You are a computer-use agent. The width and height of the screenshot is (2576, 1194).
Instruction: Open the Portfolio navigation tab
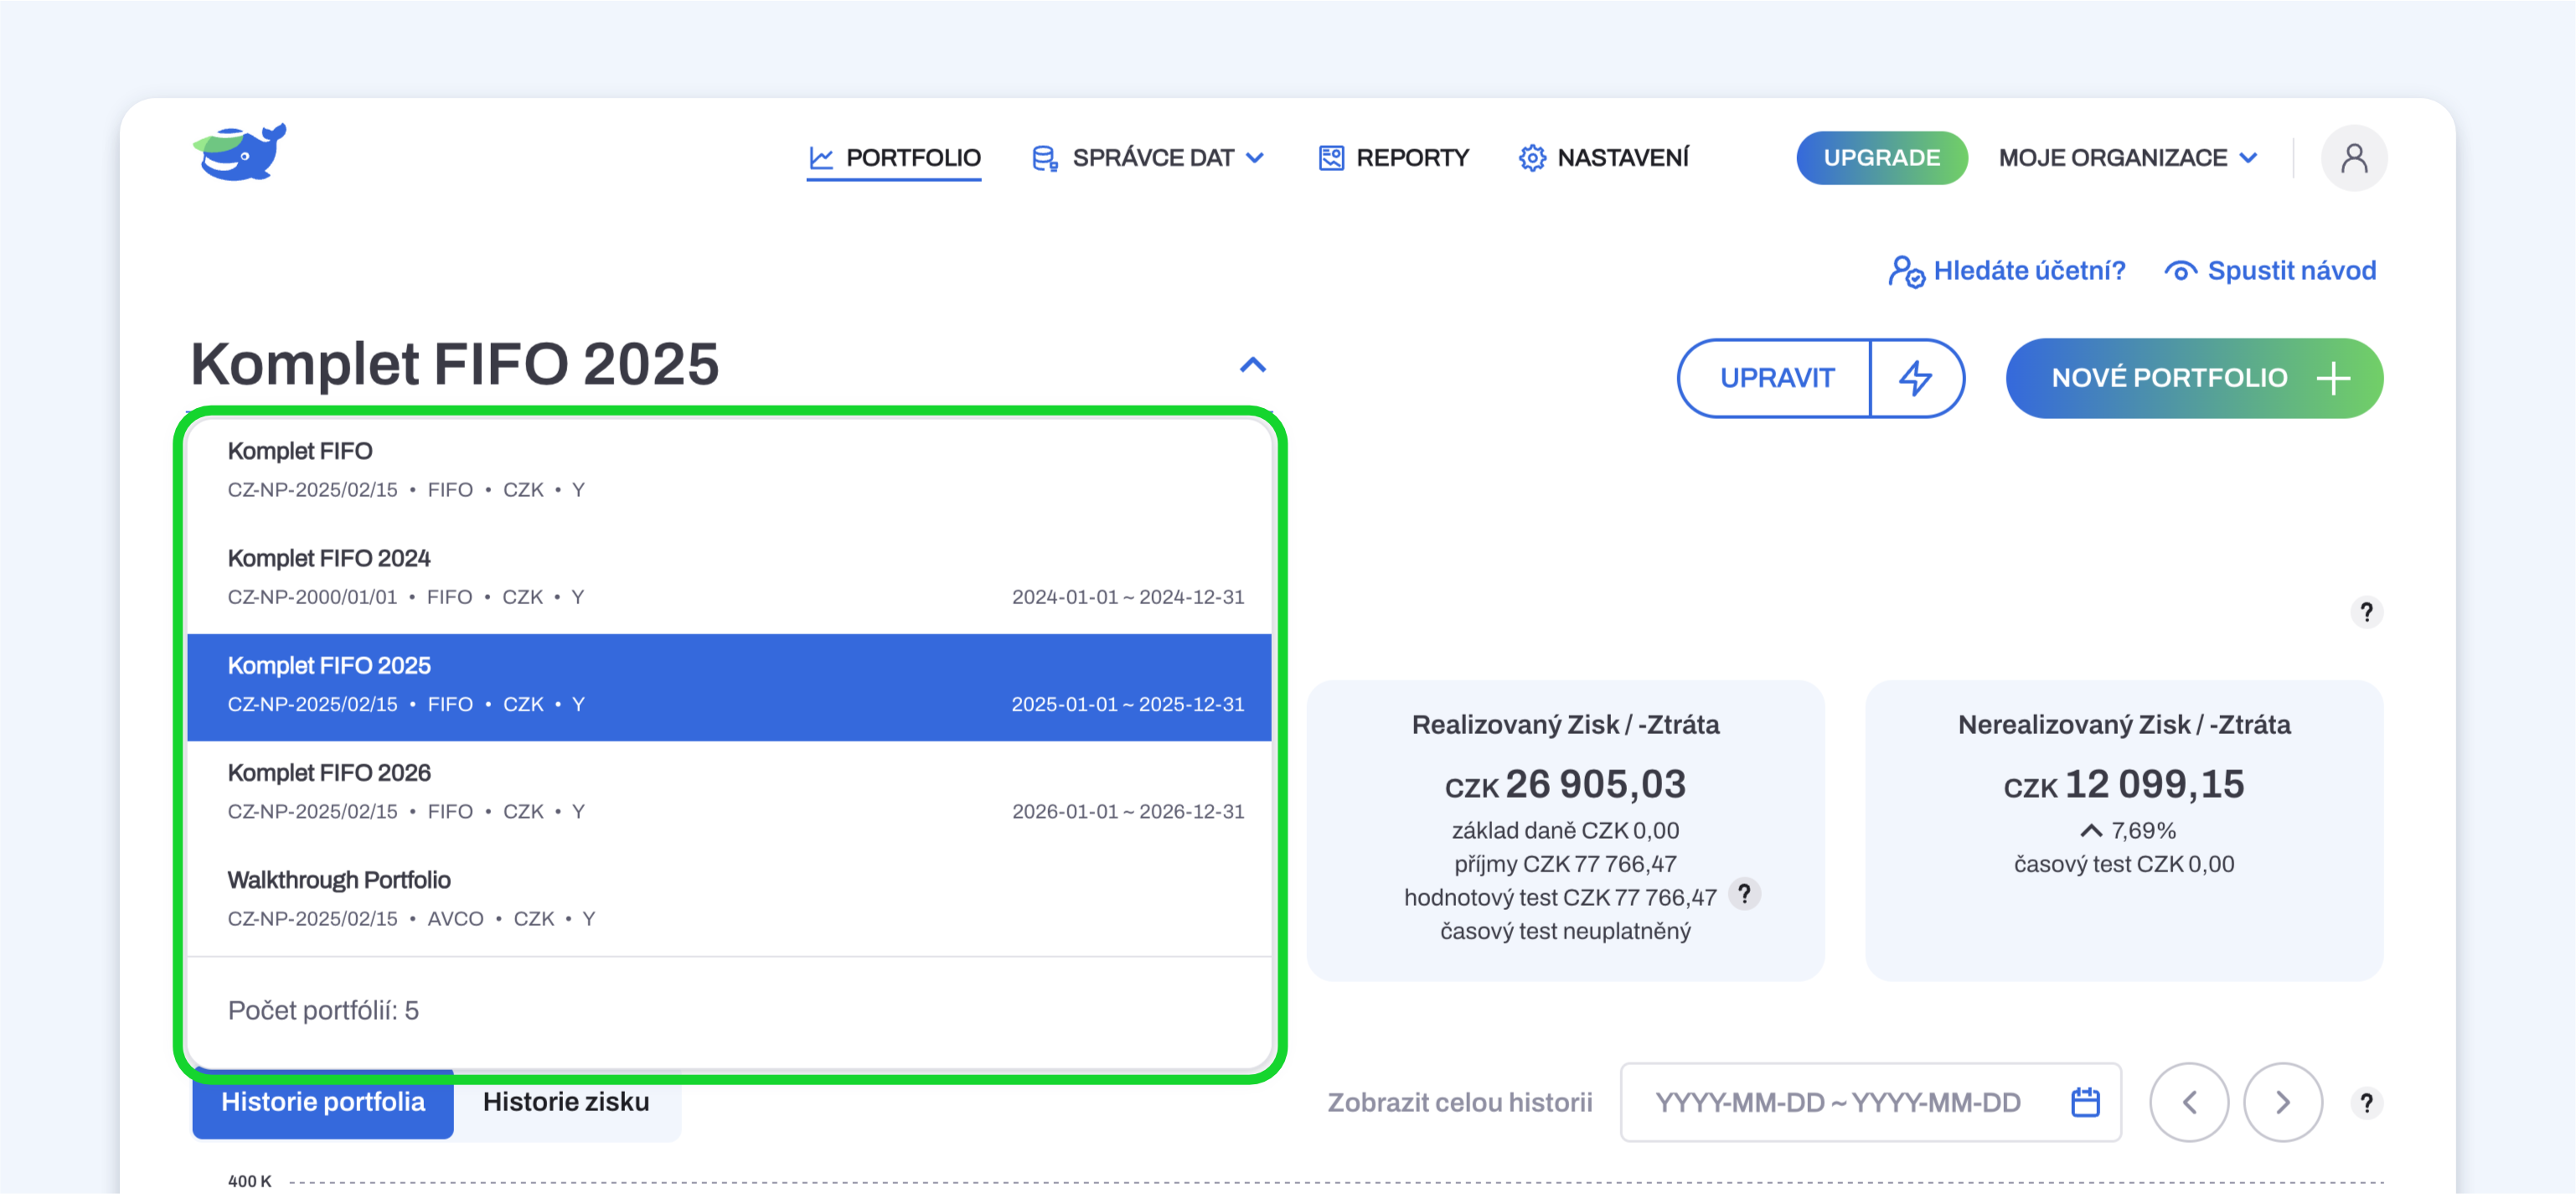click(894, 158)
